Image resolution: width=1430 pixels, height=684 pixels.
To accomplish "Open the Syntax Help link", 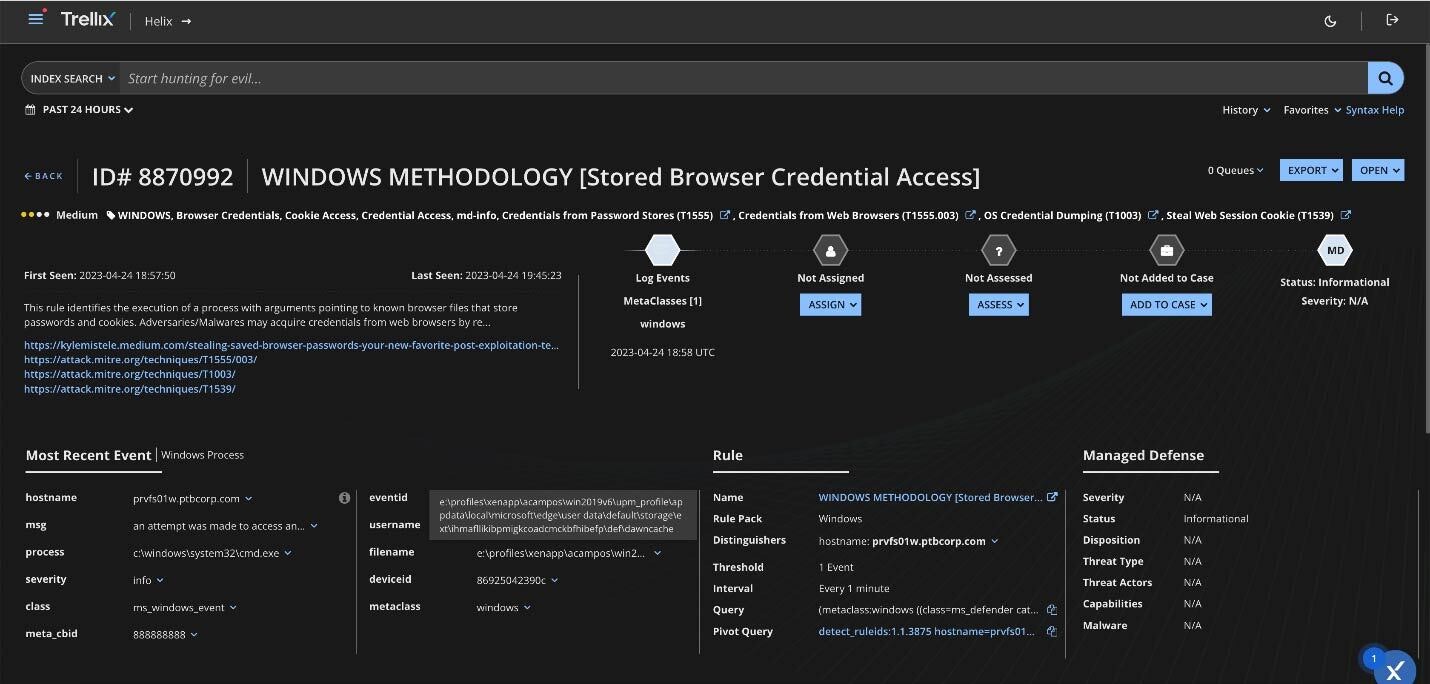I will pyautogui.click(x=1374, y=110).
